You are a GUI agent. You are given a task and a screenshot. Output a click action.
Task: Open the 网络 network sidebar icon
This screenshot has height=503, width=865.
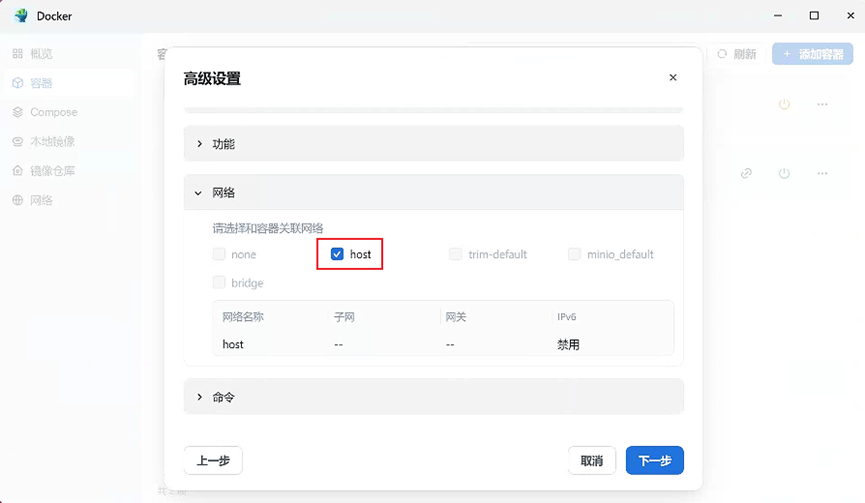18,200
